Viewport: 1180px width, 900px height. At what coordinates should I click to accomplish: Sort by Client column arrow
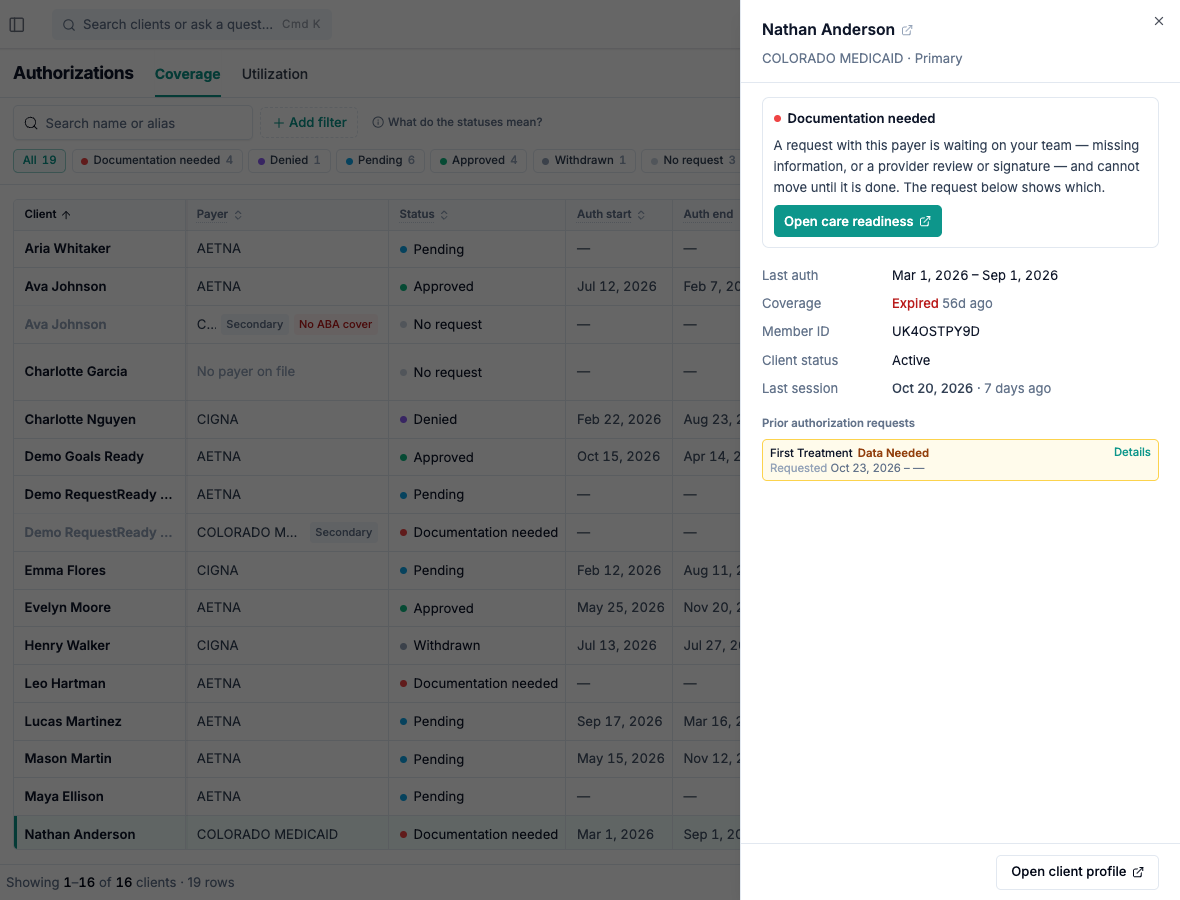point(66,214)
